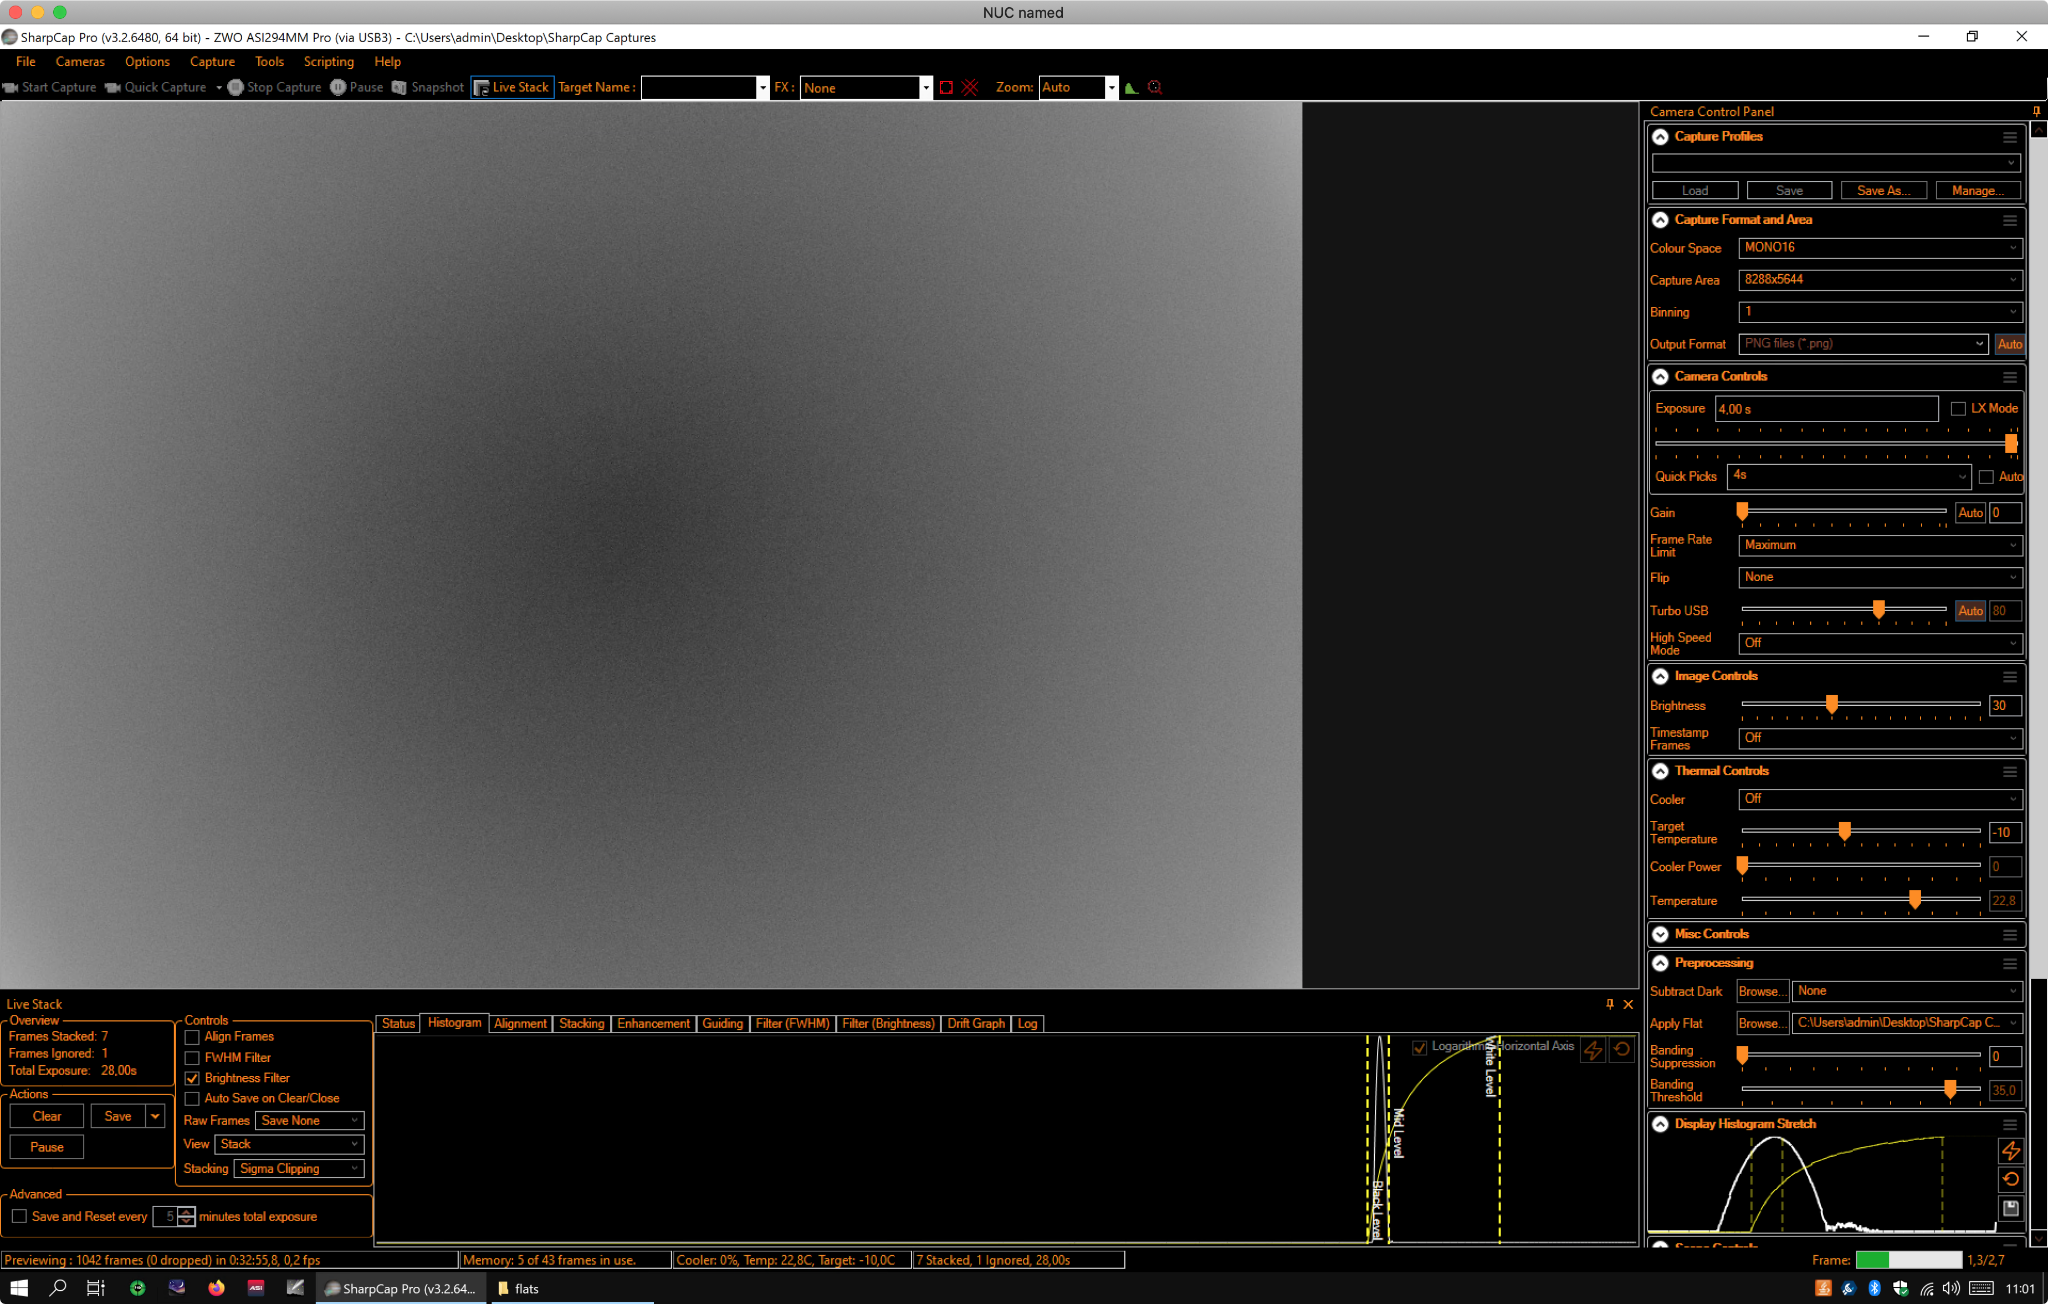Toggle the exposure Auto checkbox
2048x1304 pixels.
pos(1986,477)
